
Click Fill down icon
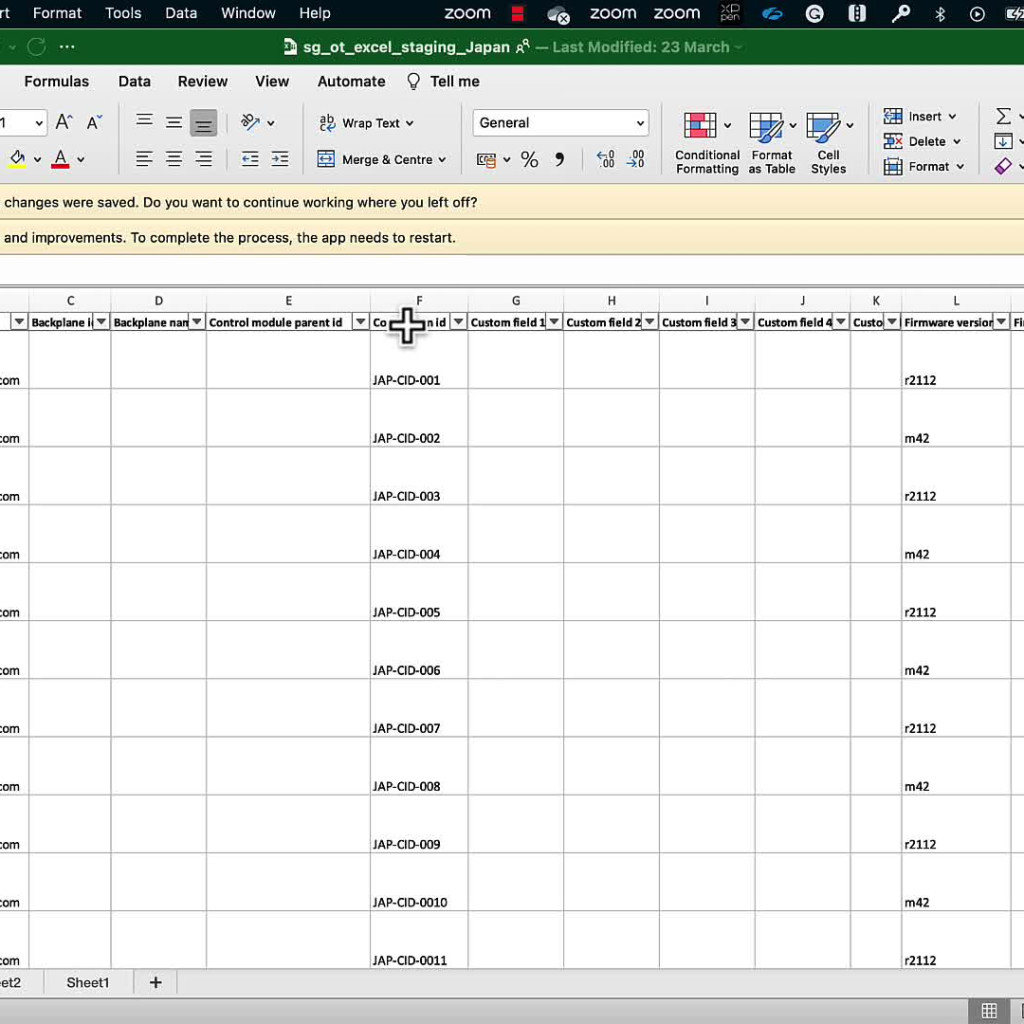pyautogui.click(x=1003, y=141)
